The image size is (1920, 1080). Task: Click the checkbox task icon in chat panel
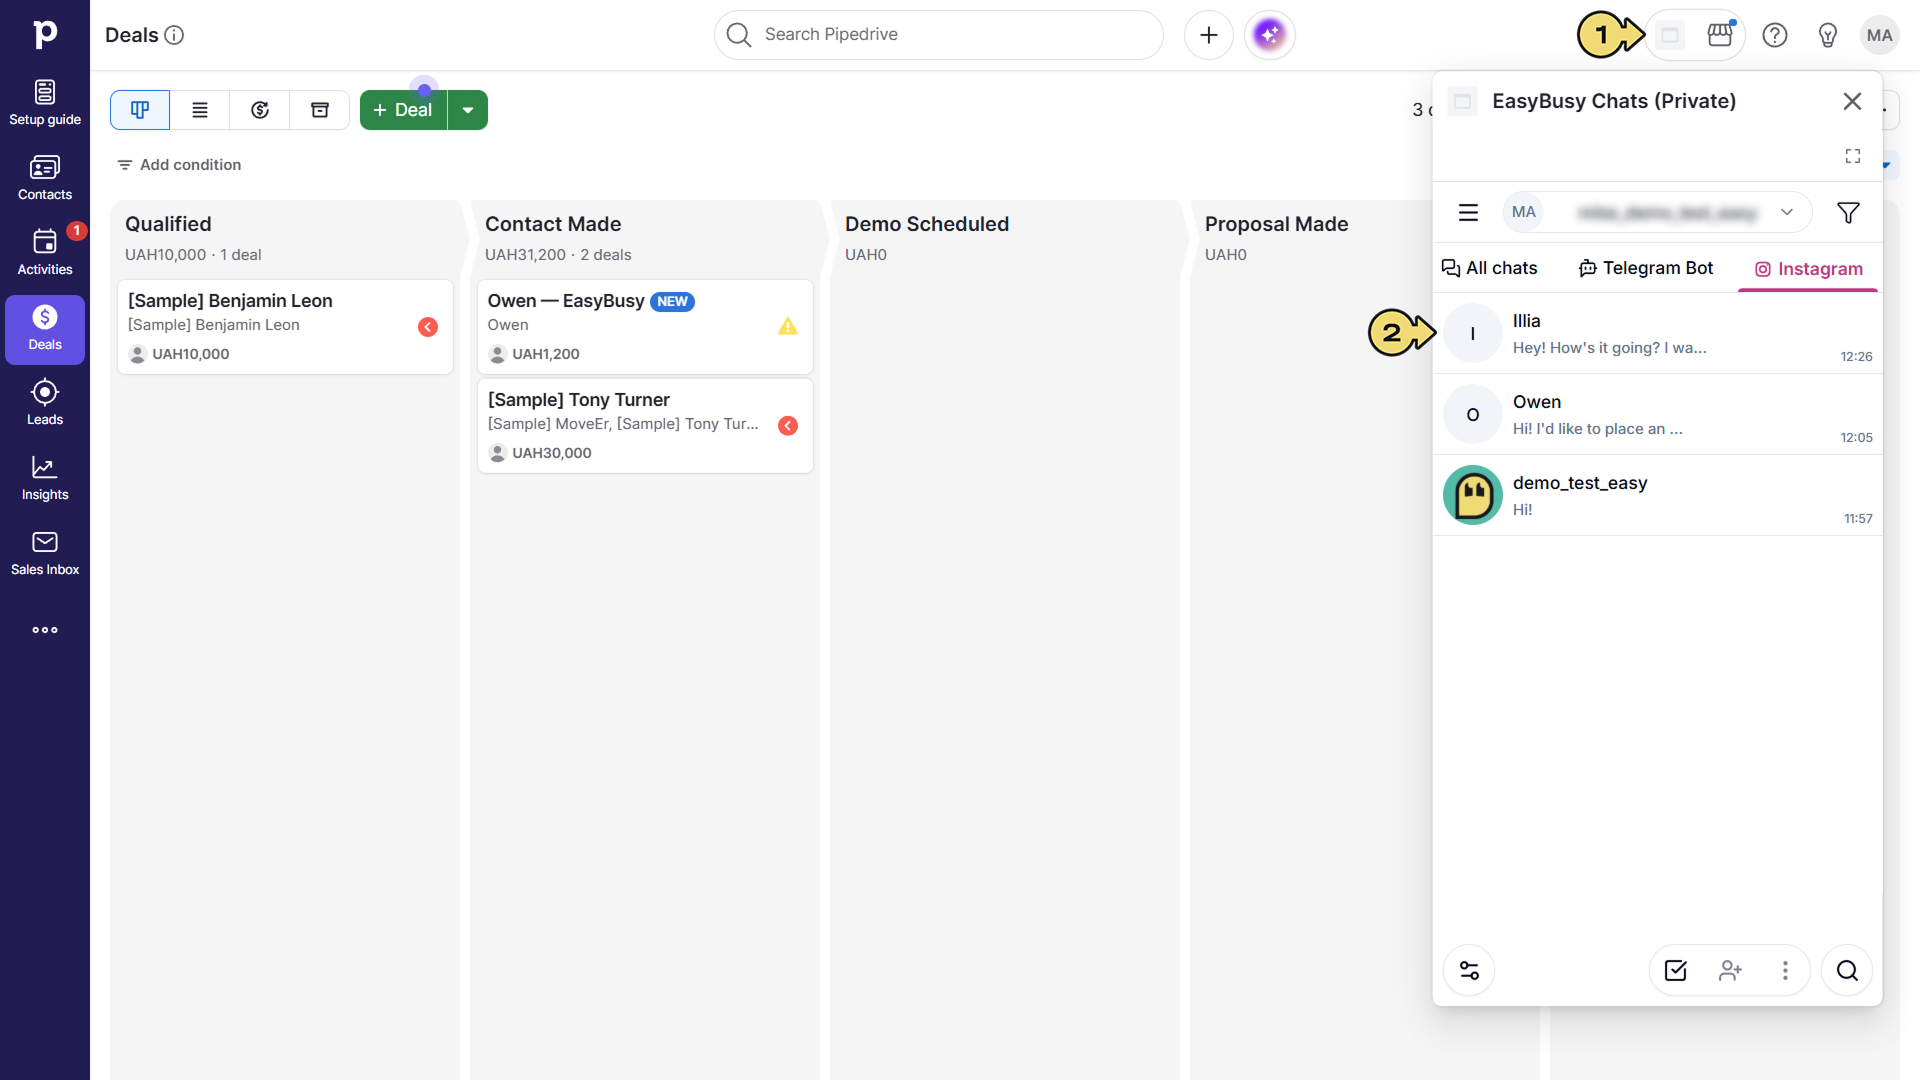click(x=1676, y=971)
